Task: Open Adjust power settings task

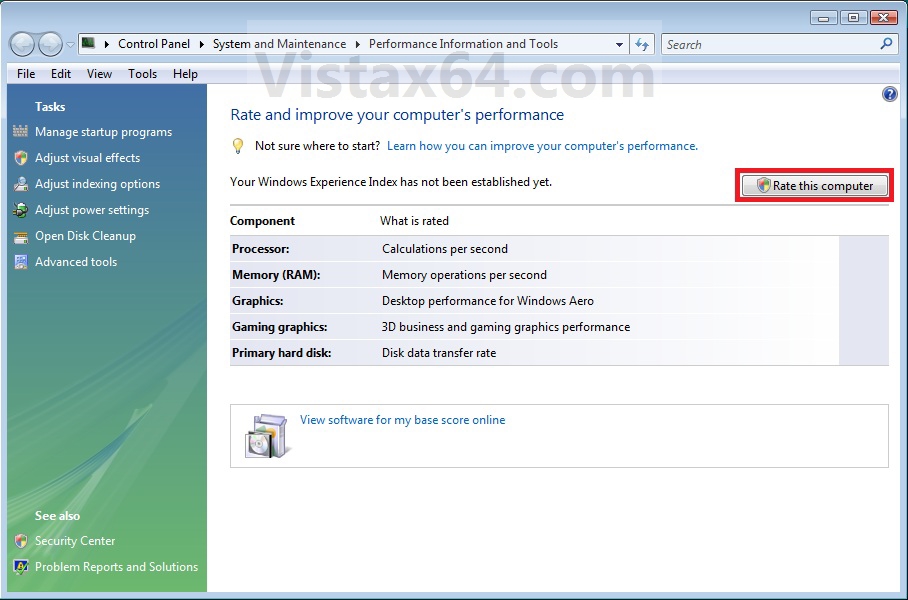Action: point(92,210)
